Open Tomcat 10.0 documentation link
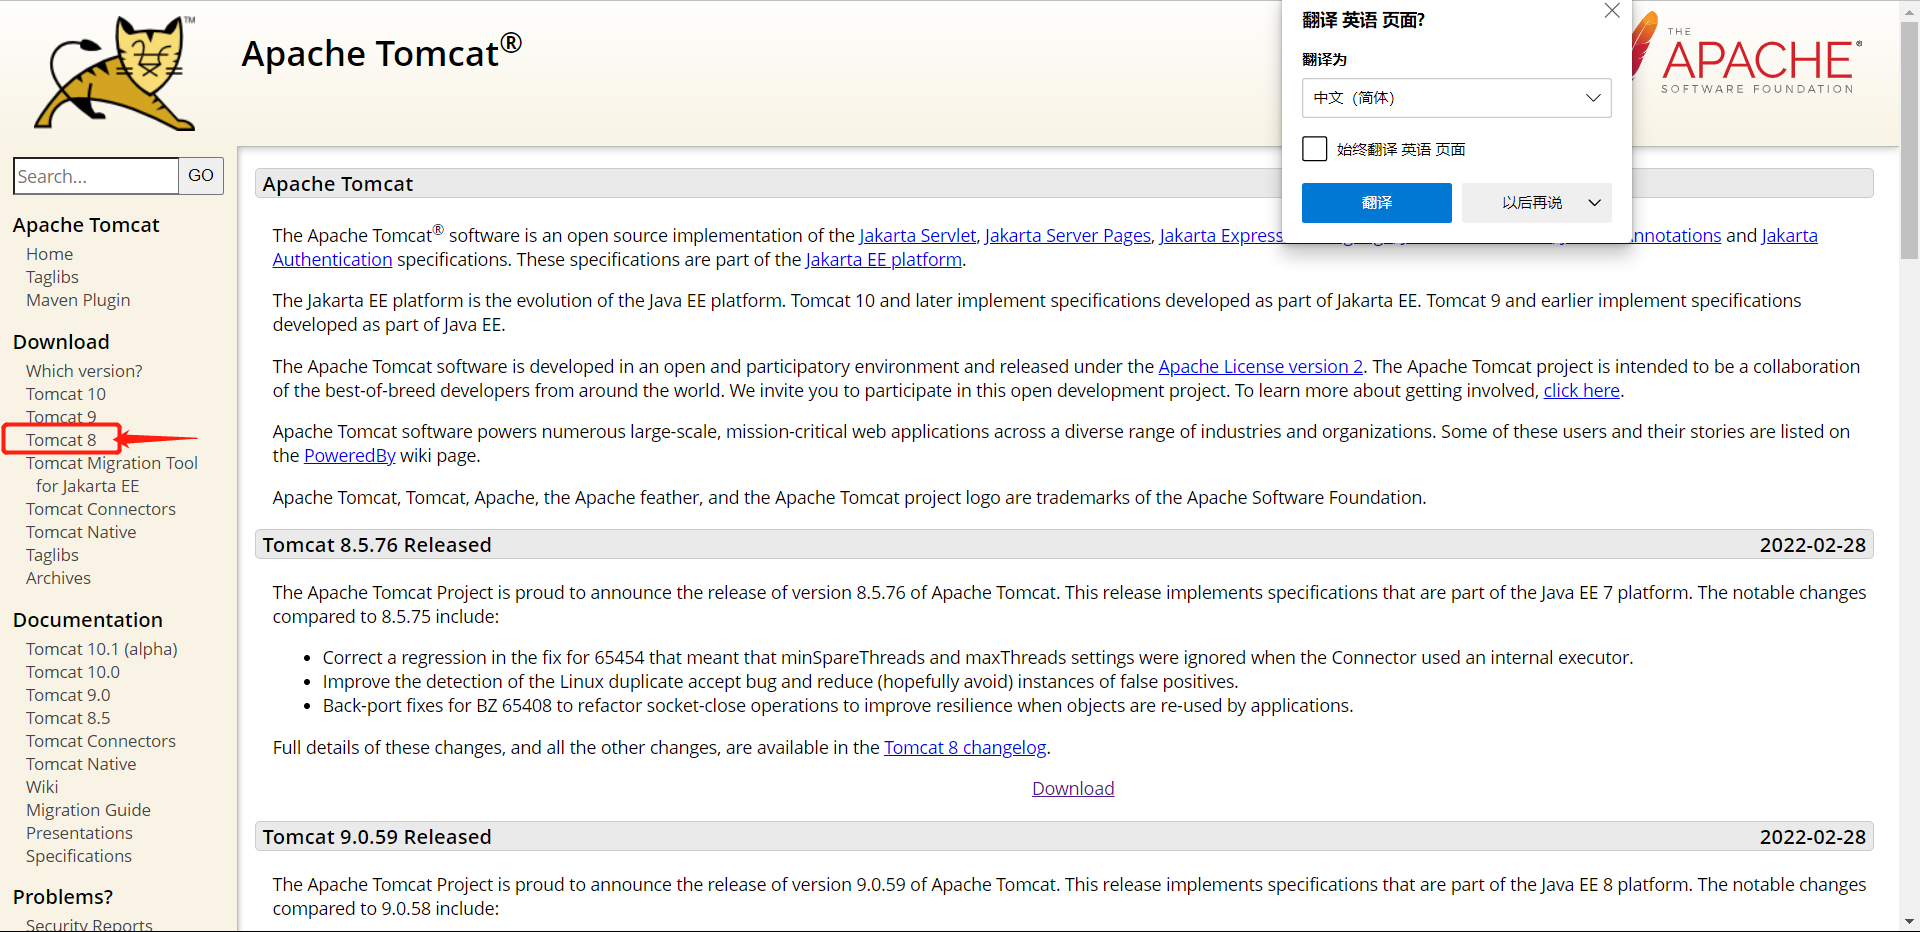The height and width of the screenshot is (932, 1920). coord(73,672)
